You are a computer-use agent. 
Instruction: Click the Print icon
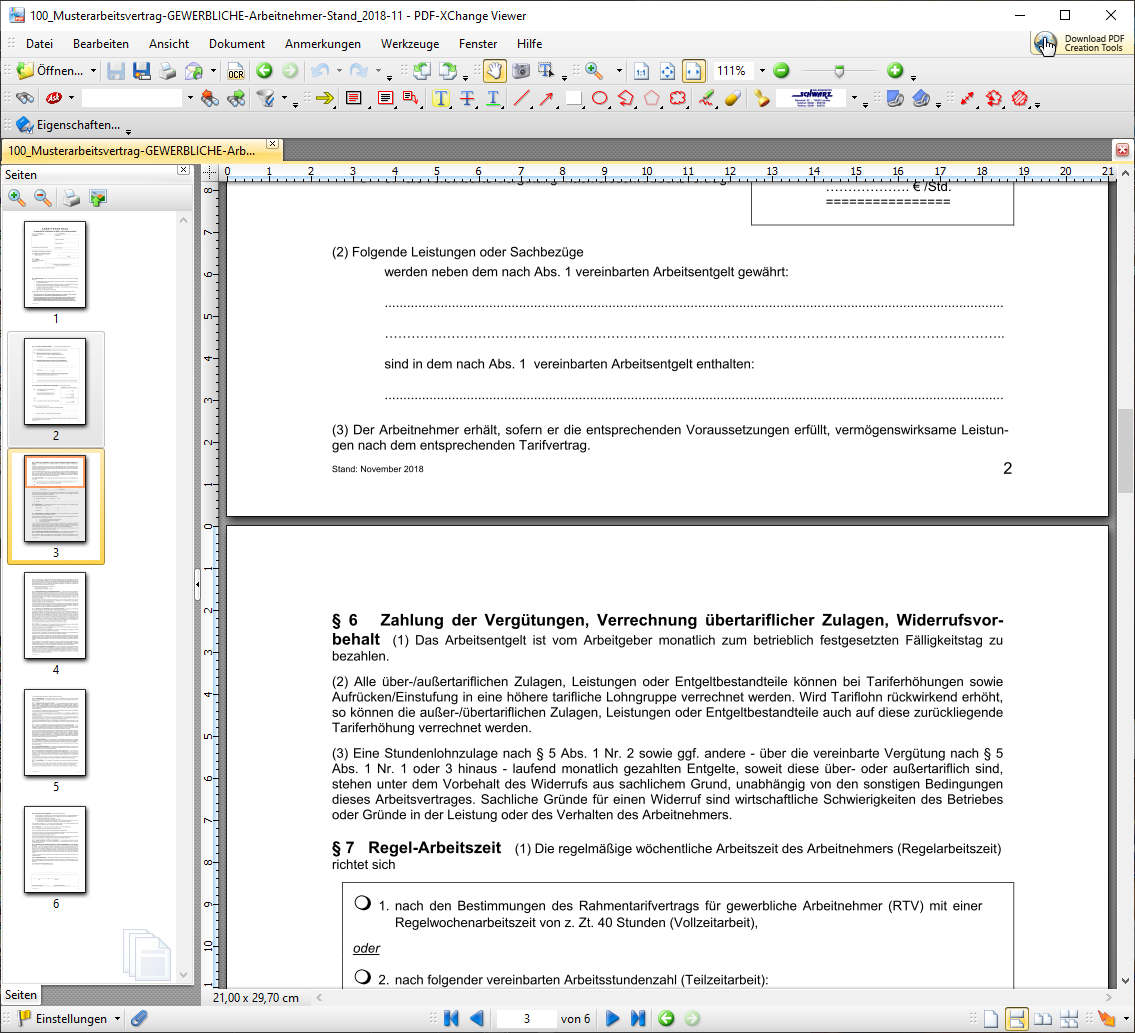167,71
